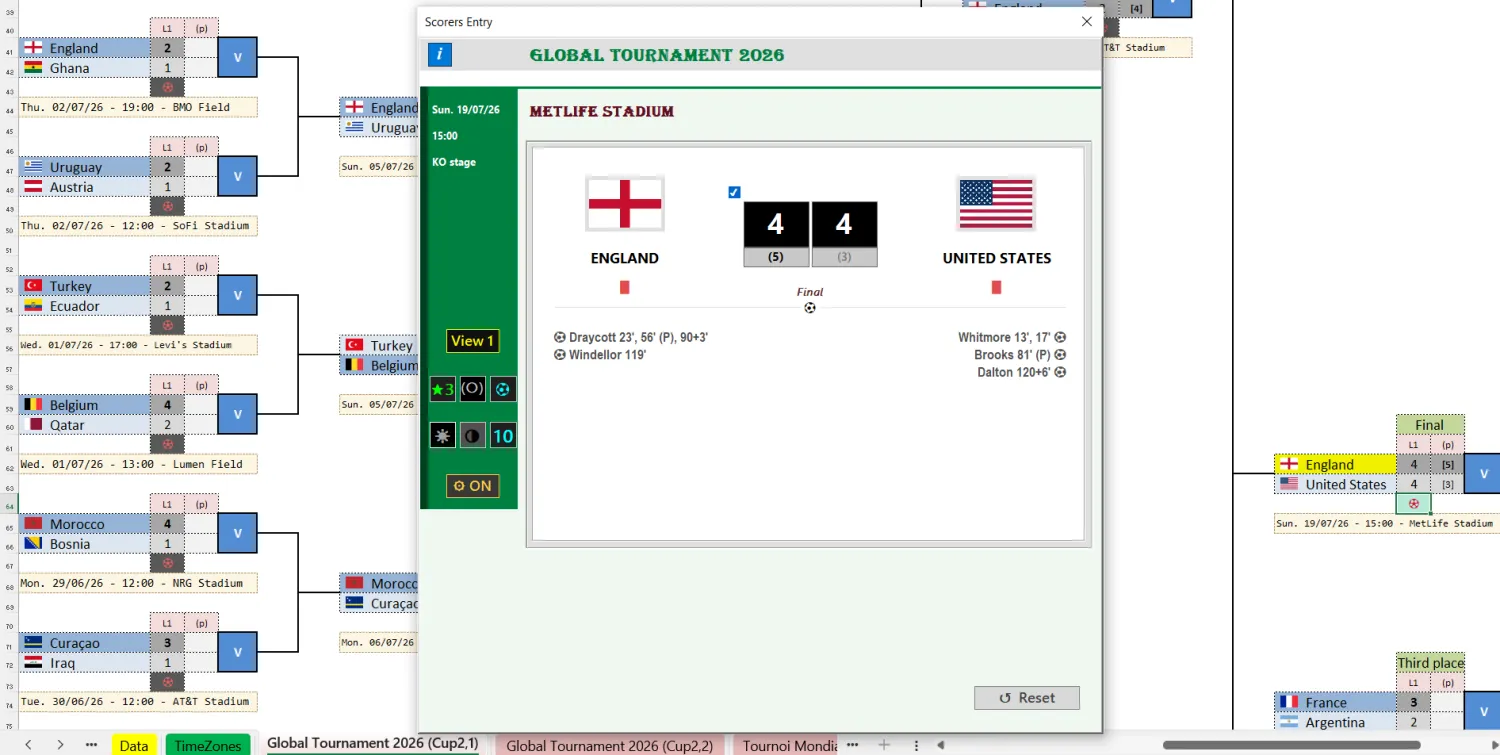Click the scorer ball cell under Morocco vs Bosnia
The image size is (1500, 755).
point(168,563)
